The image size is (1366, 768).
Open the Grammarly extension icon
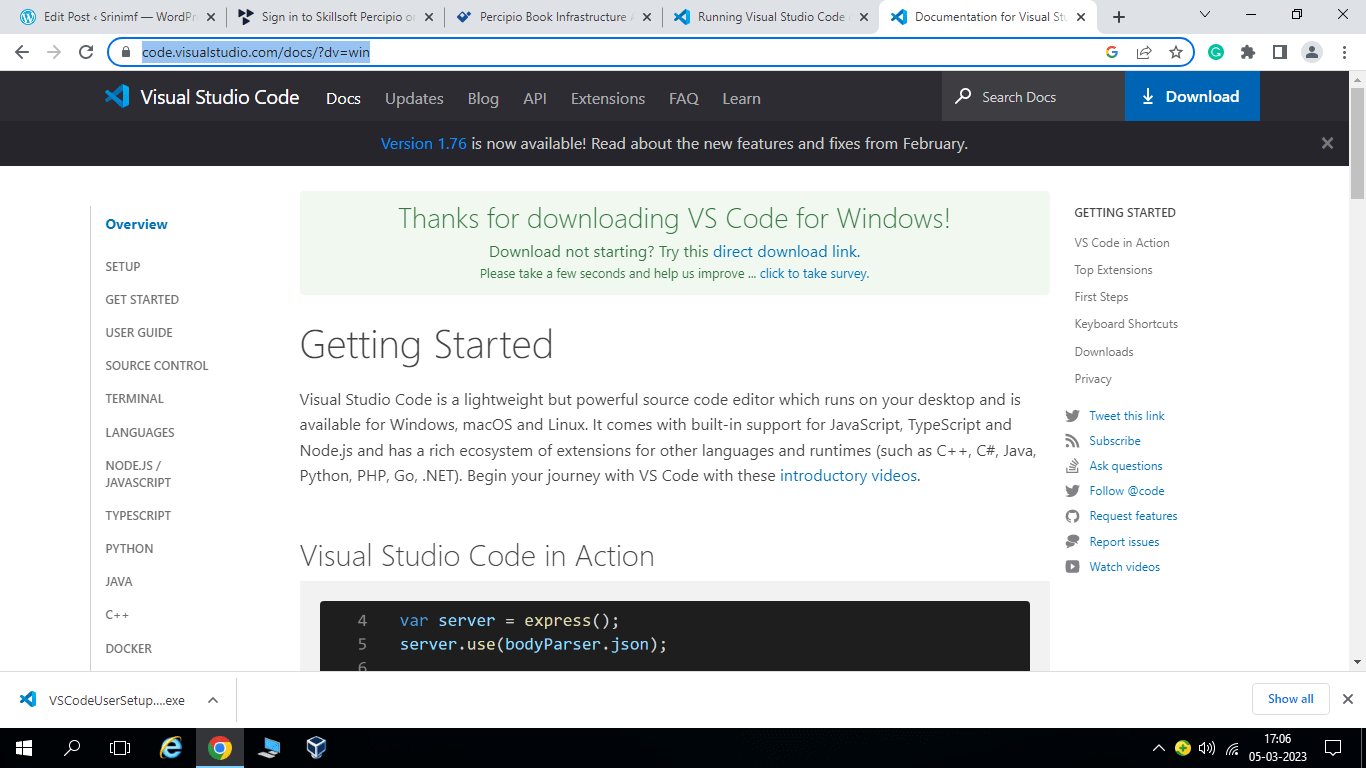tap(1216, 53)
